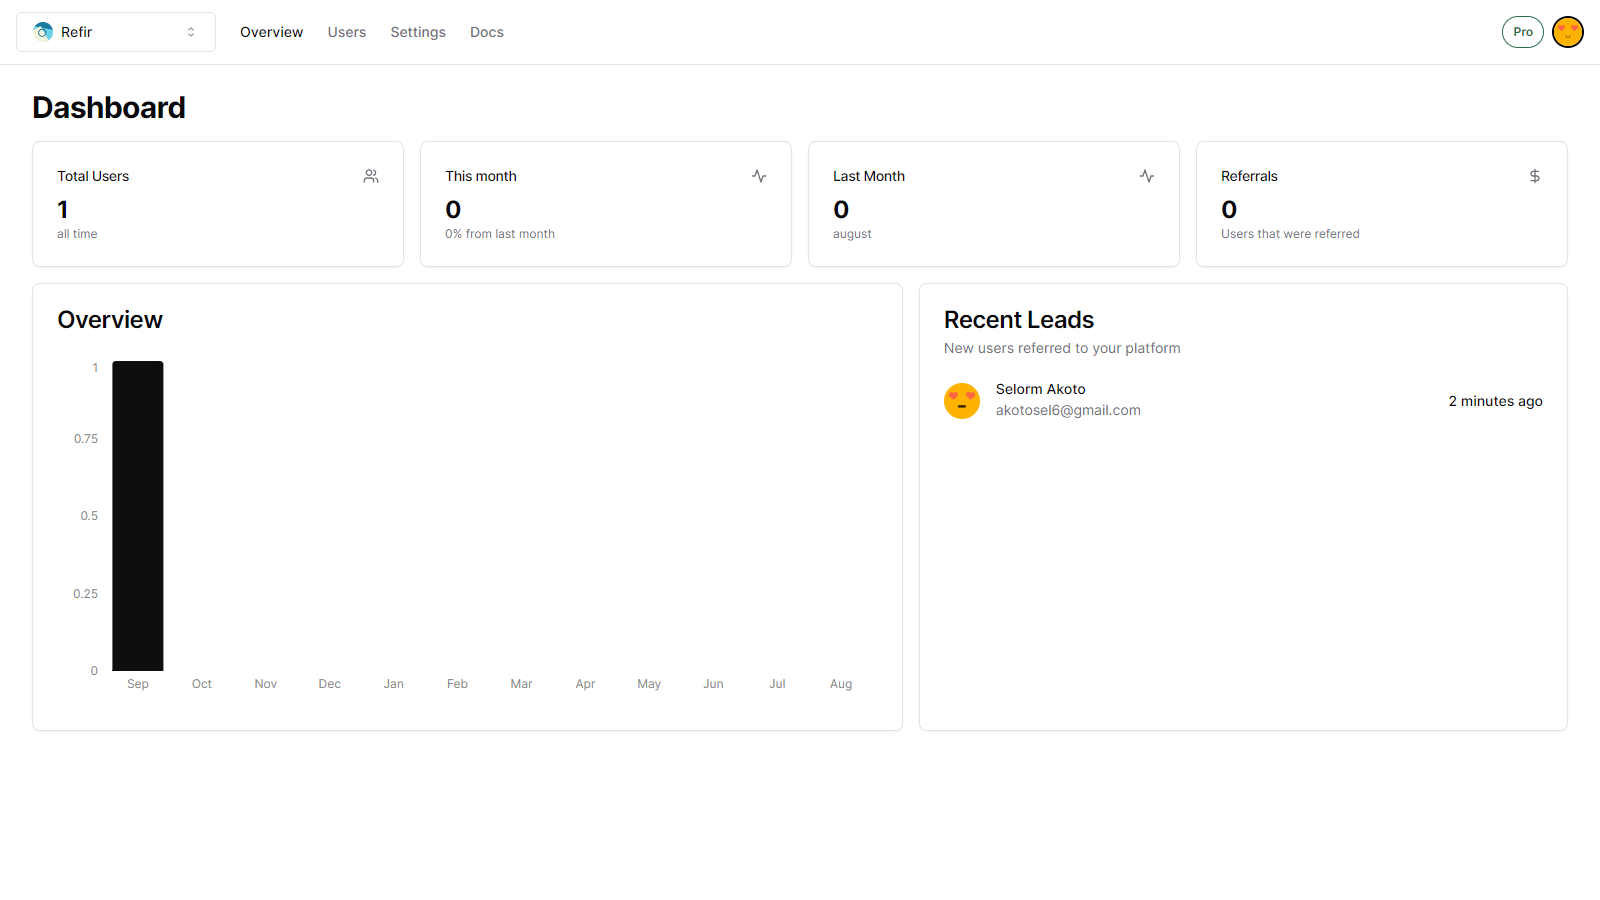Screen dimensions: 1600x900
Task: Go to the Overview tab
Action: click(x=271, y=32)
